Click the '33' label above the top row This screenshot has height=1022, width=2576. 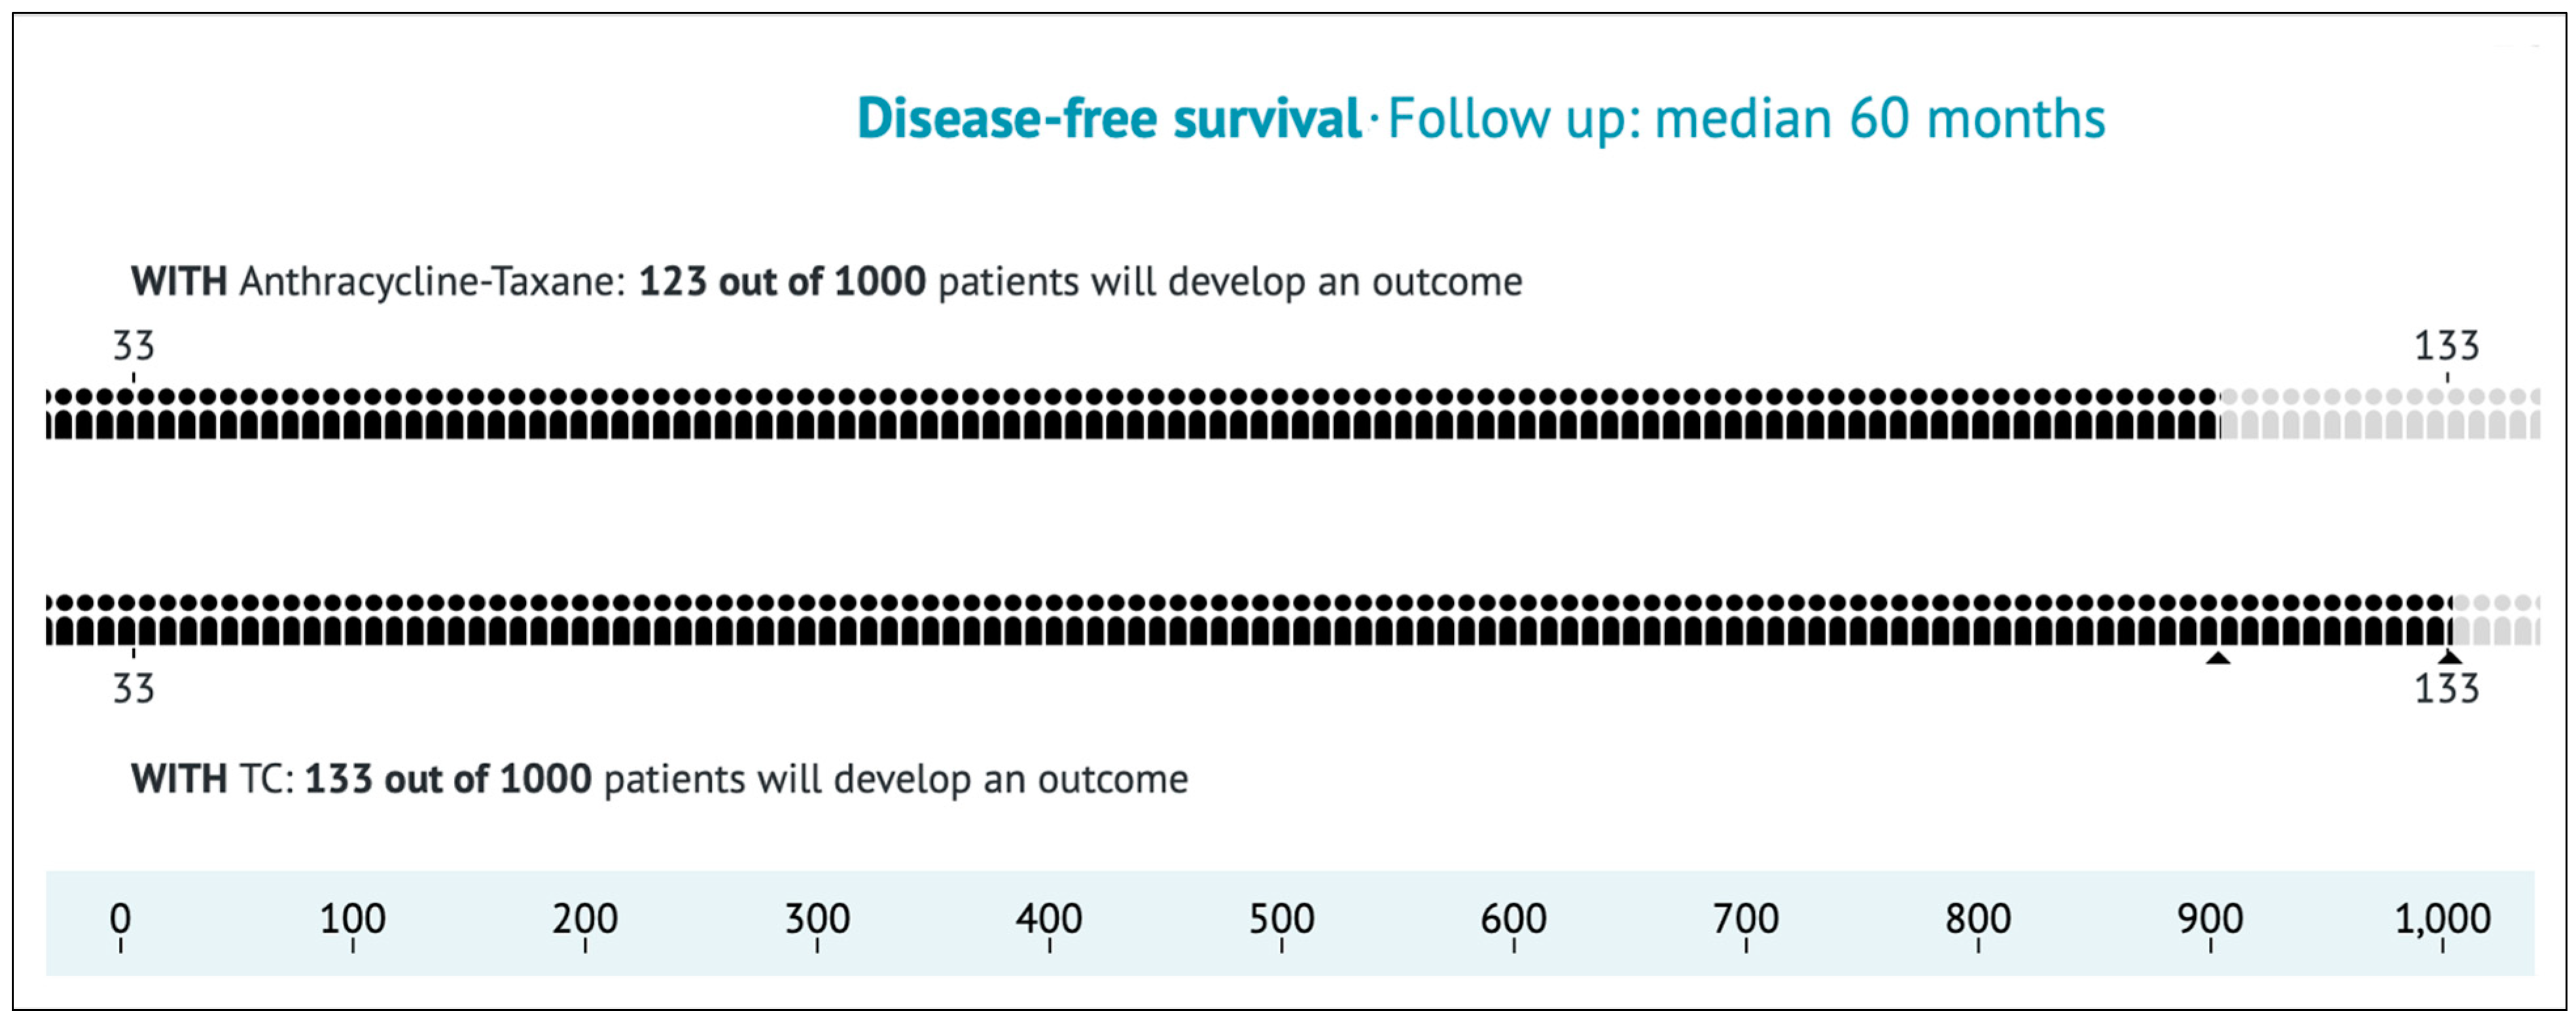tap(133, 346)
